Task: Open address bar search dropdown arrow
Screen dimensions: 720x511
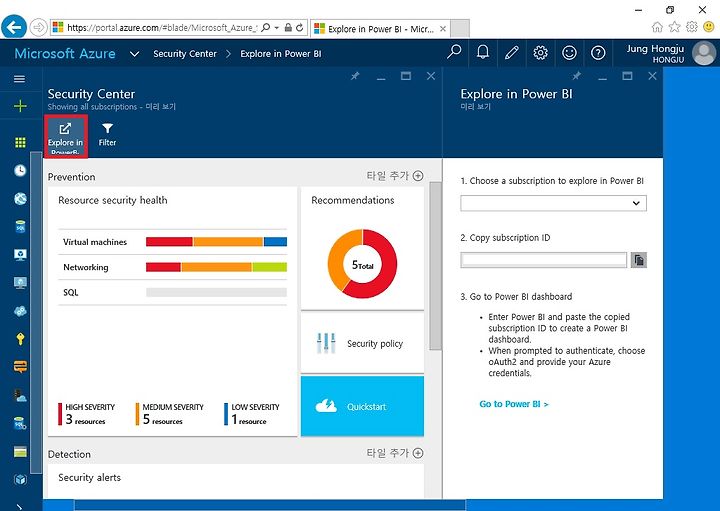Action: click(x=277, y=28)
